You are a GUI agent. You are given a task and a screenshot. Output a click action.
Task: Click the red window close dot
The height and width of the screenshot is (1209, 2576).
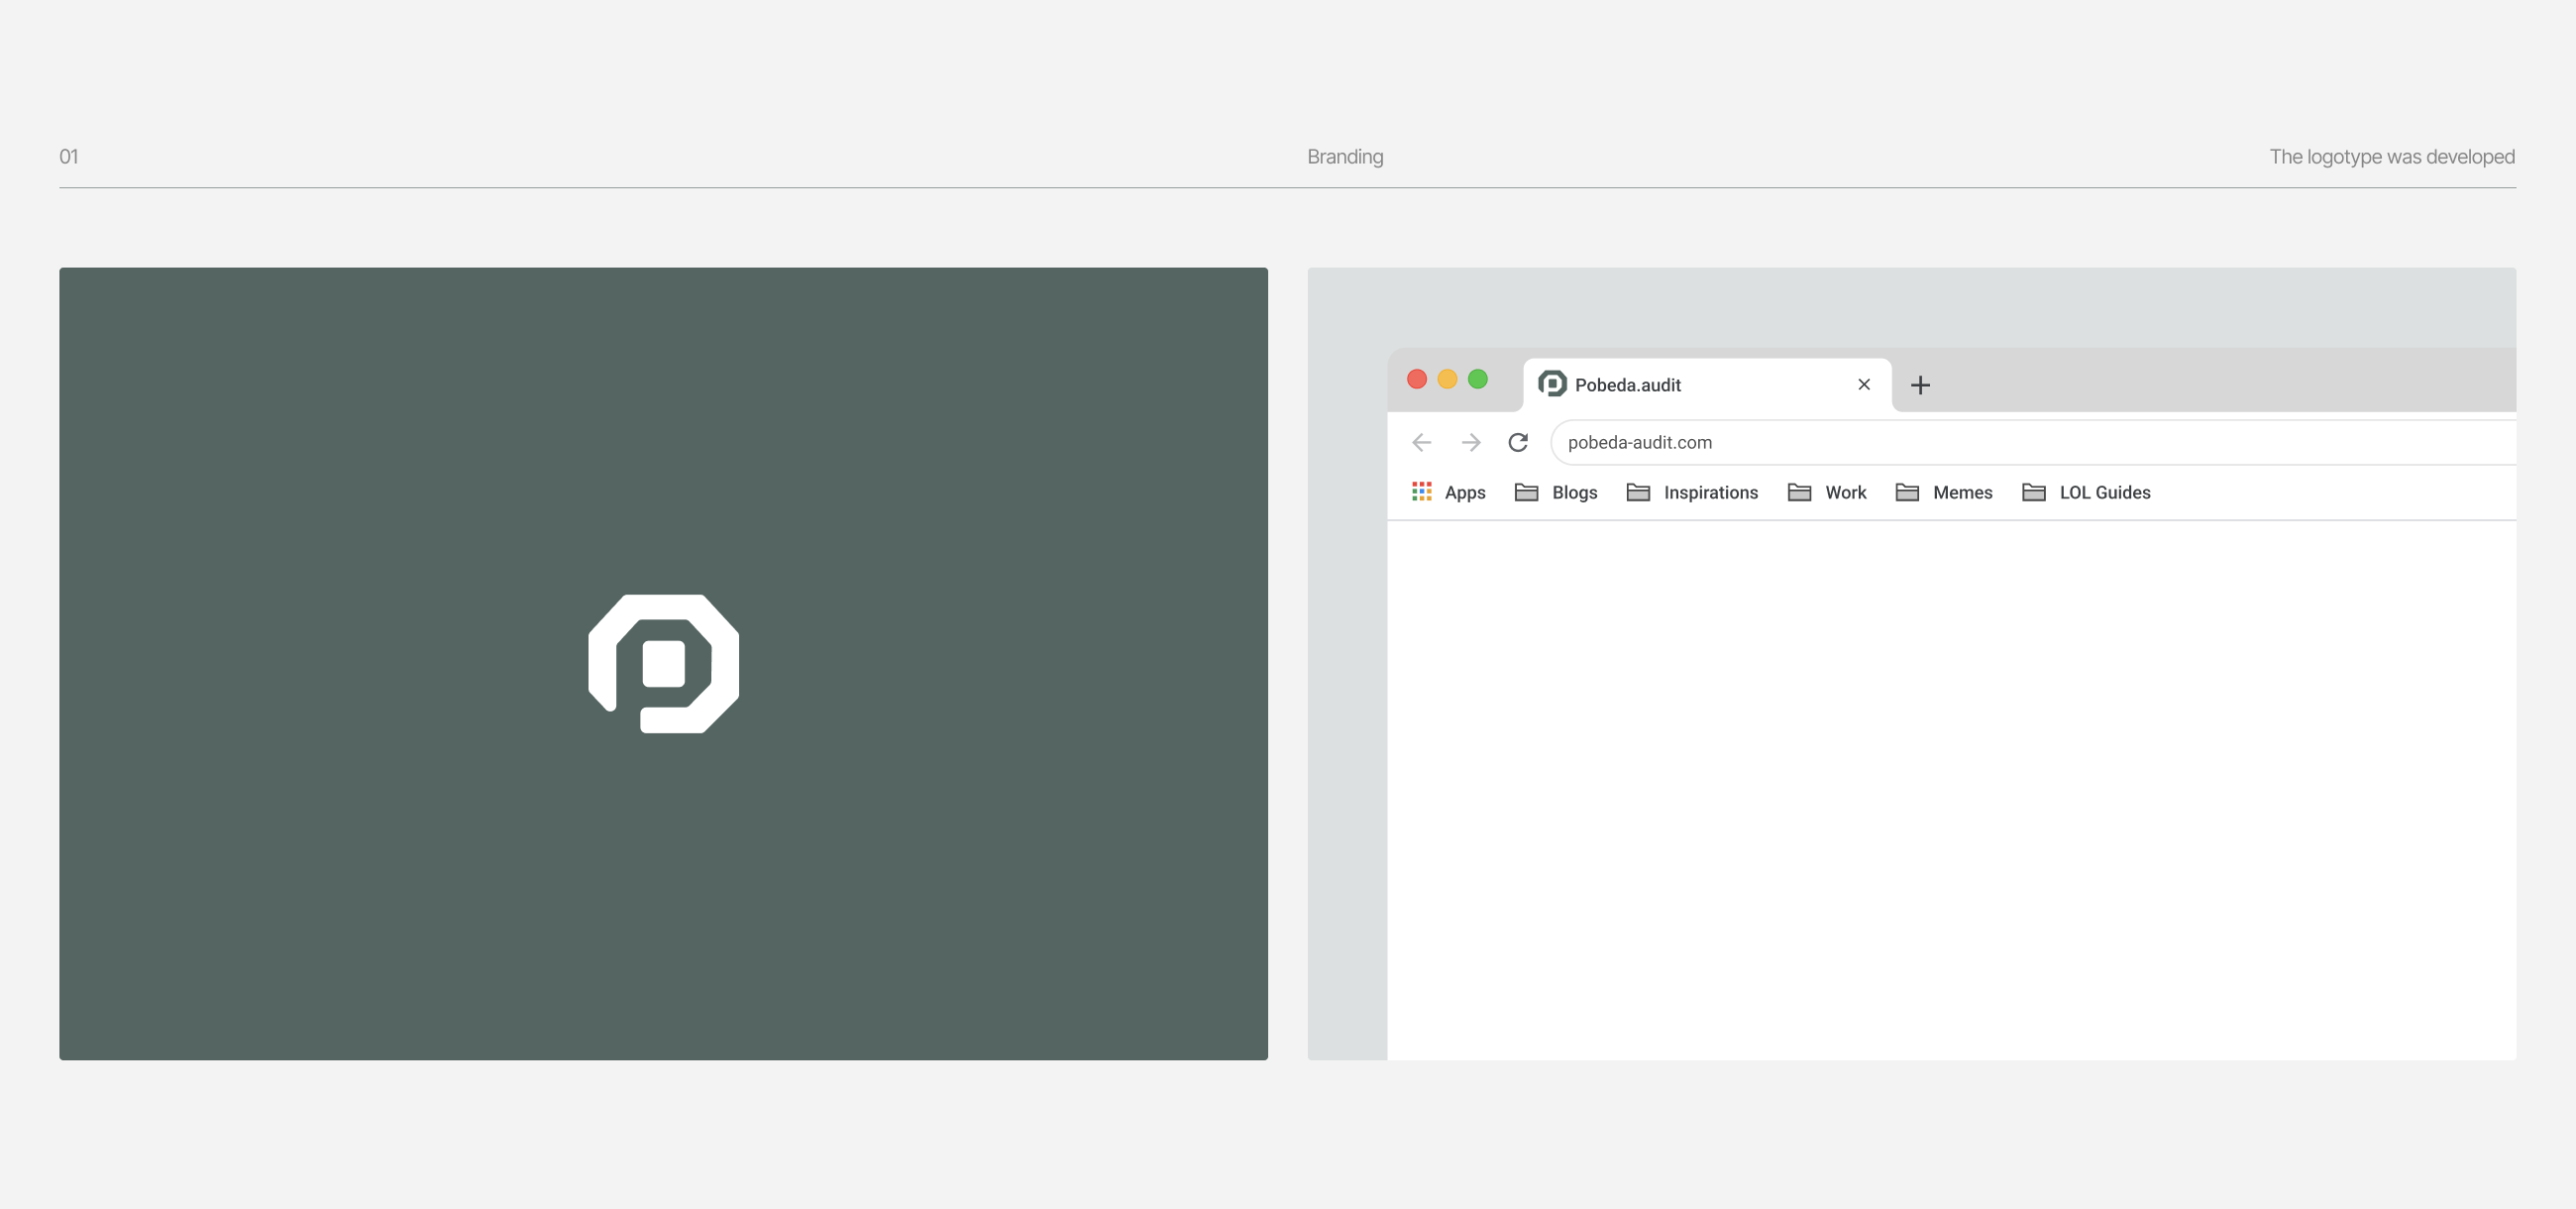click(x=1417, y=379)
